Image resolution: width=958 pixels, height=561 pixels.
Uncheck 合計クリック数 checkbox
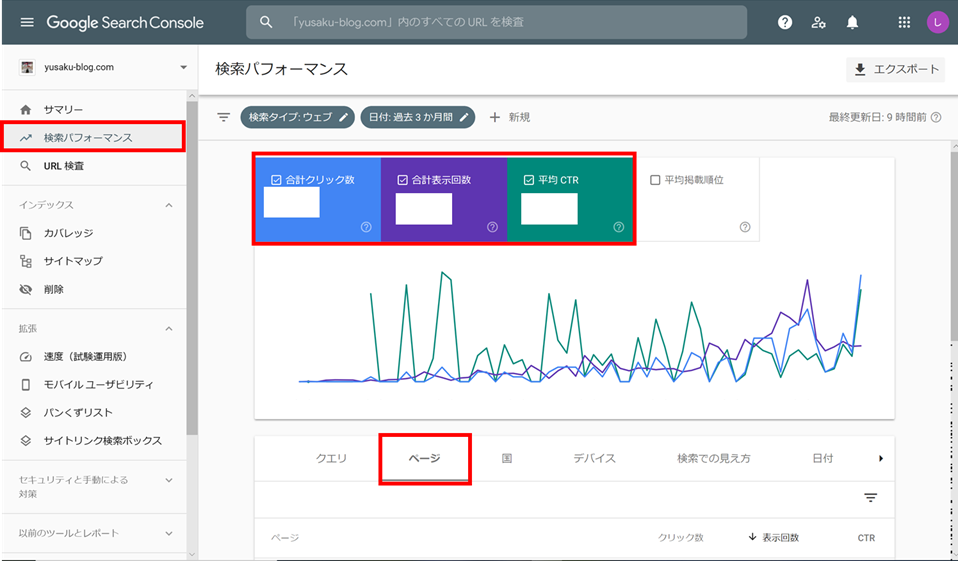276,180
